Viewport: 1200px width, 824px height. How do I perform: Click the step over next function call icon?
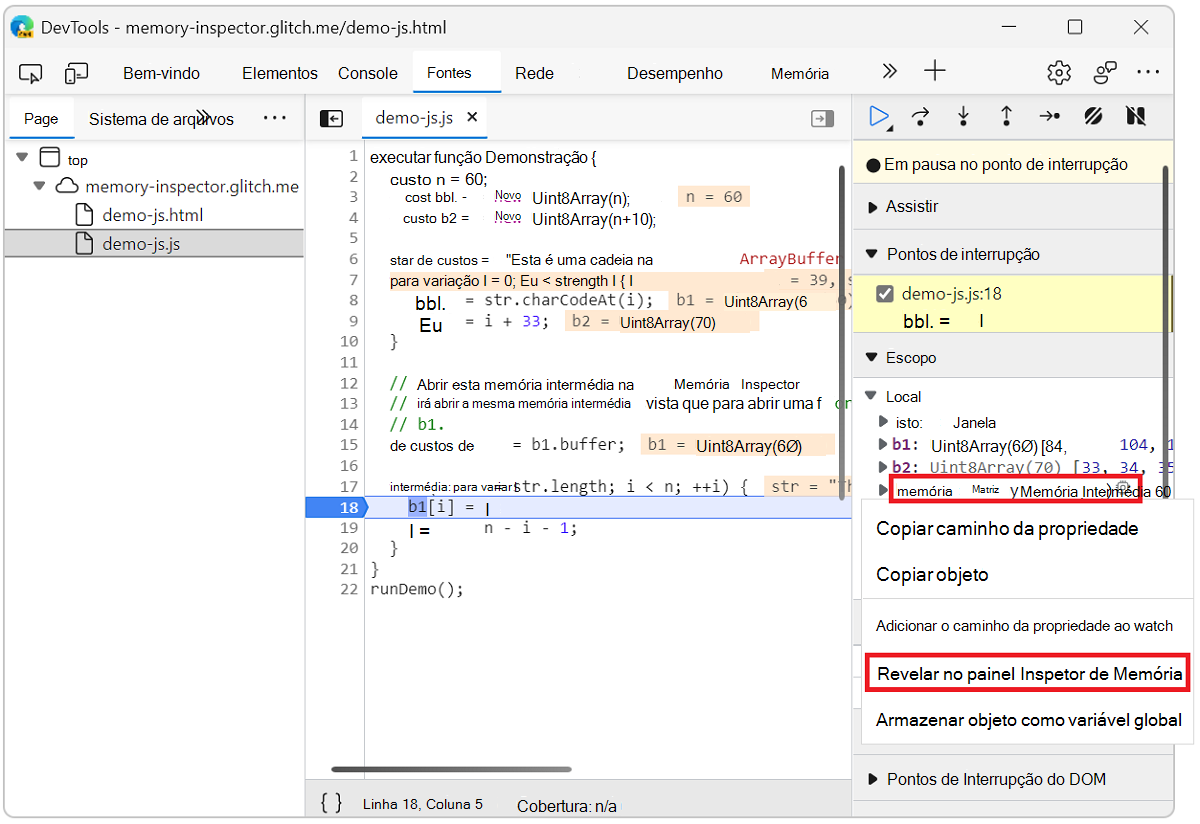point(920,117)
